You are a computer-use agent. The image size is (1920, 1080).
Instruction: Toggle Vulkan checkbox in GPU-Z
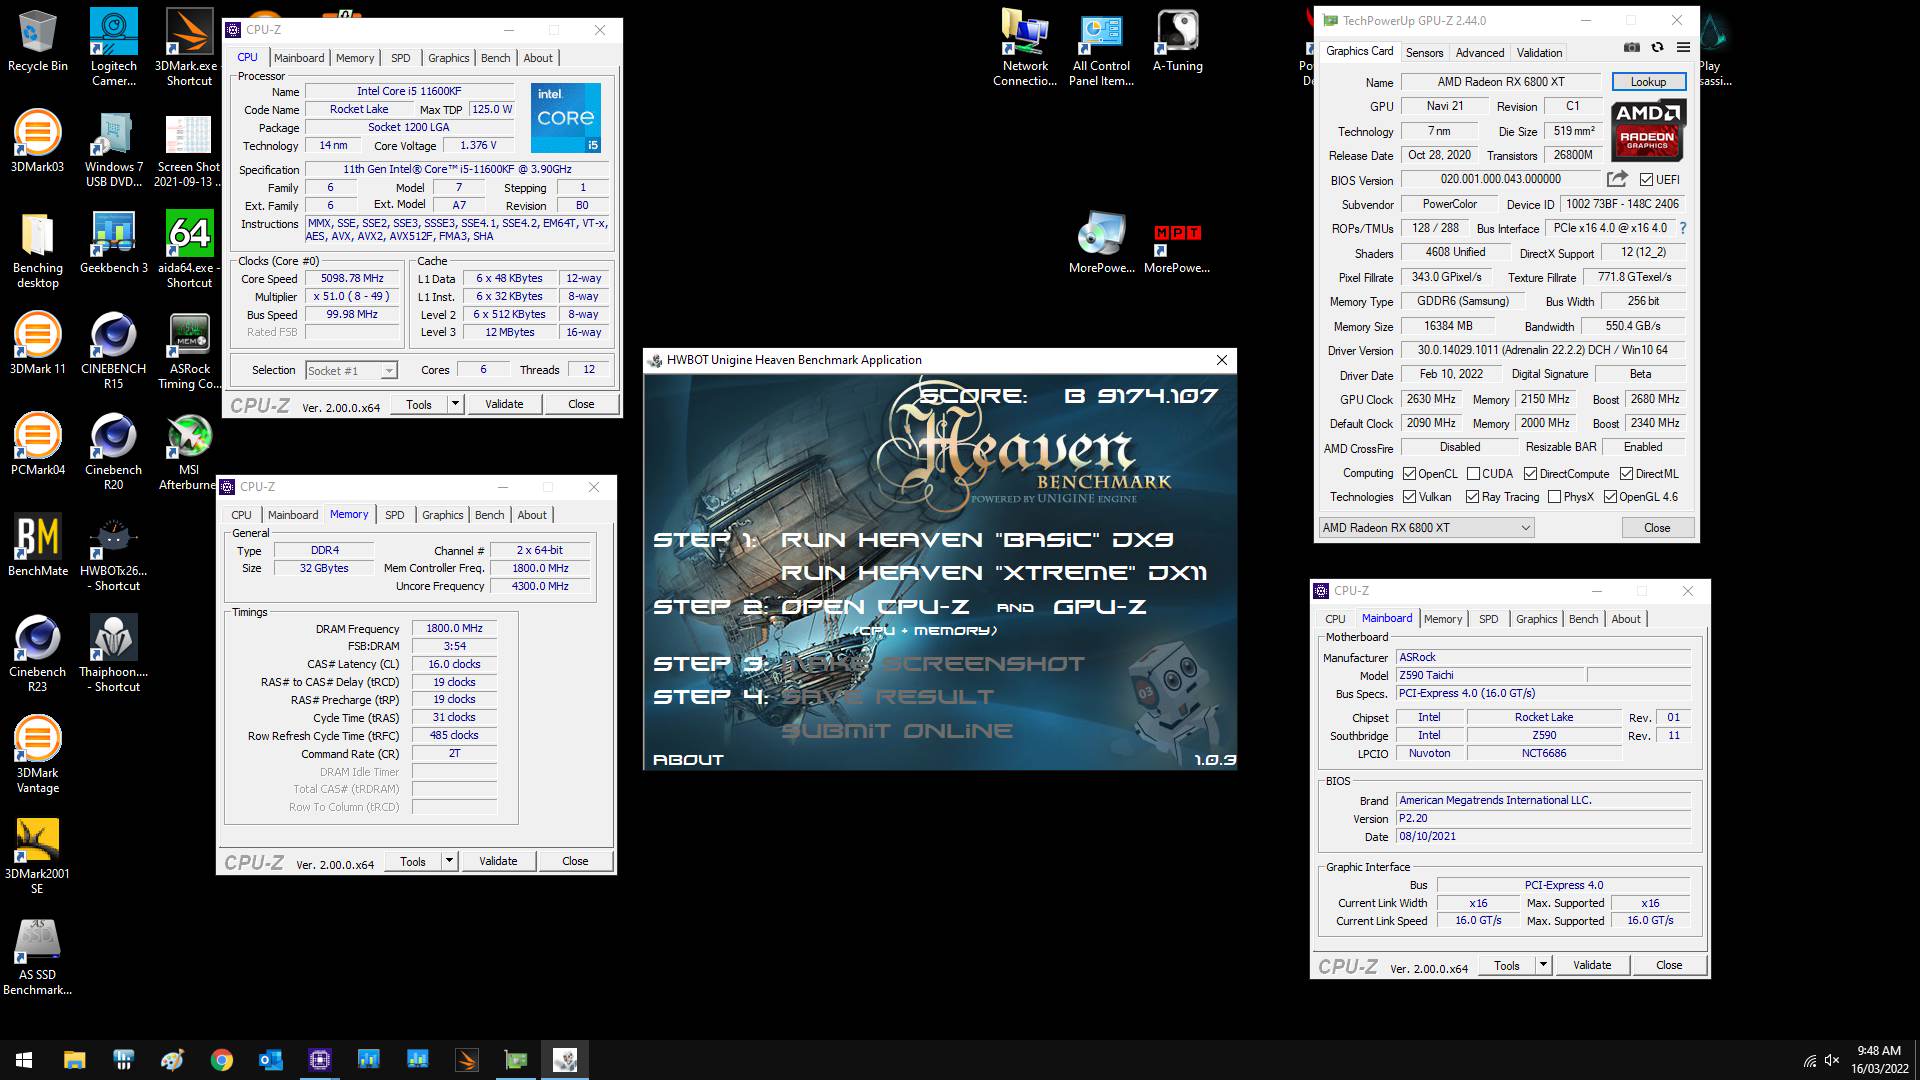pyautogui.click(x=1409, y=497)
